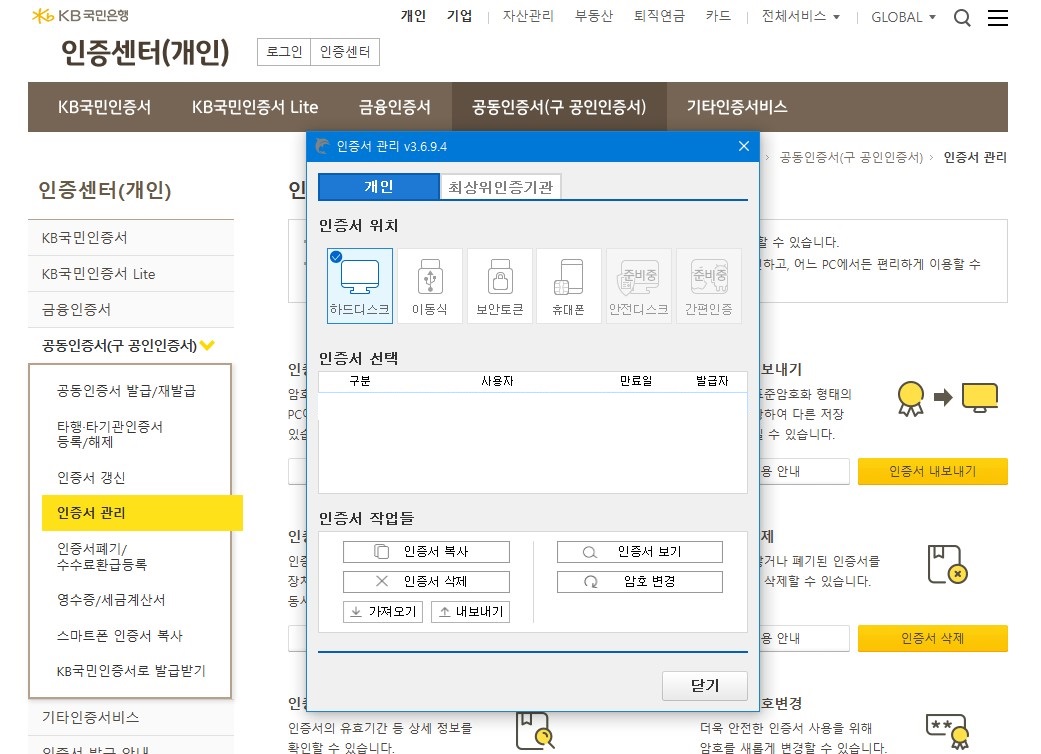The width and height of the screenshot is (1041, 754).
Task: Go to 카드 in top menu
Action: click(x=718, y=16)
